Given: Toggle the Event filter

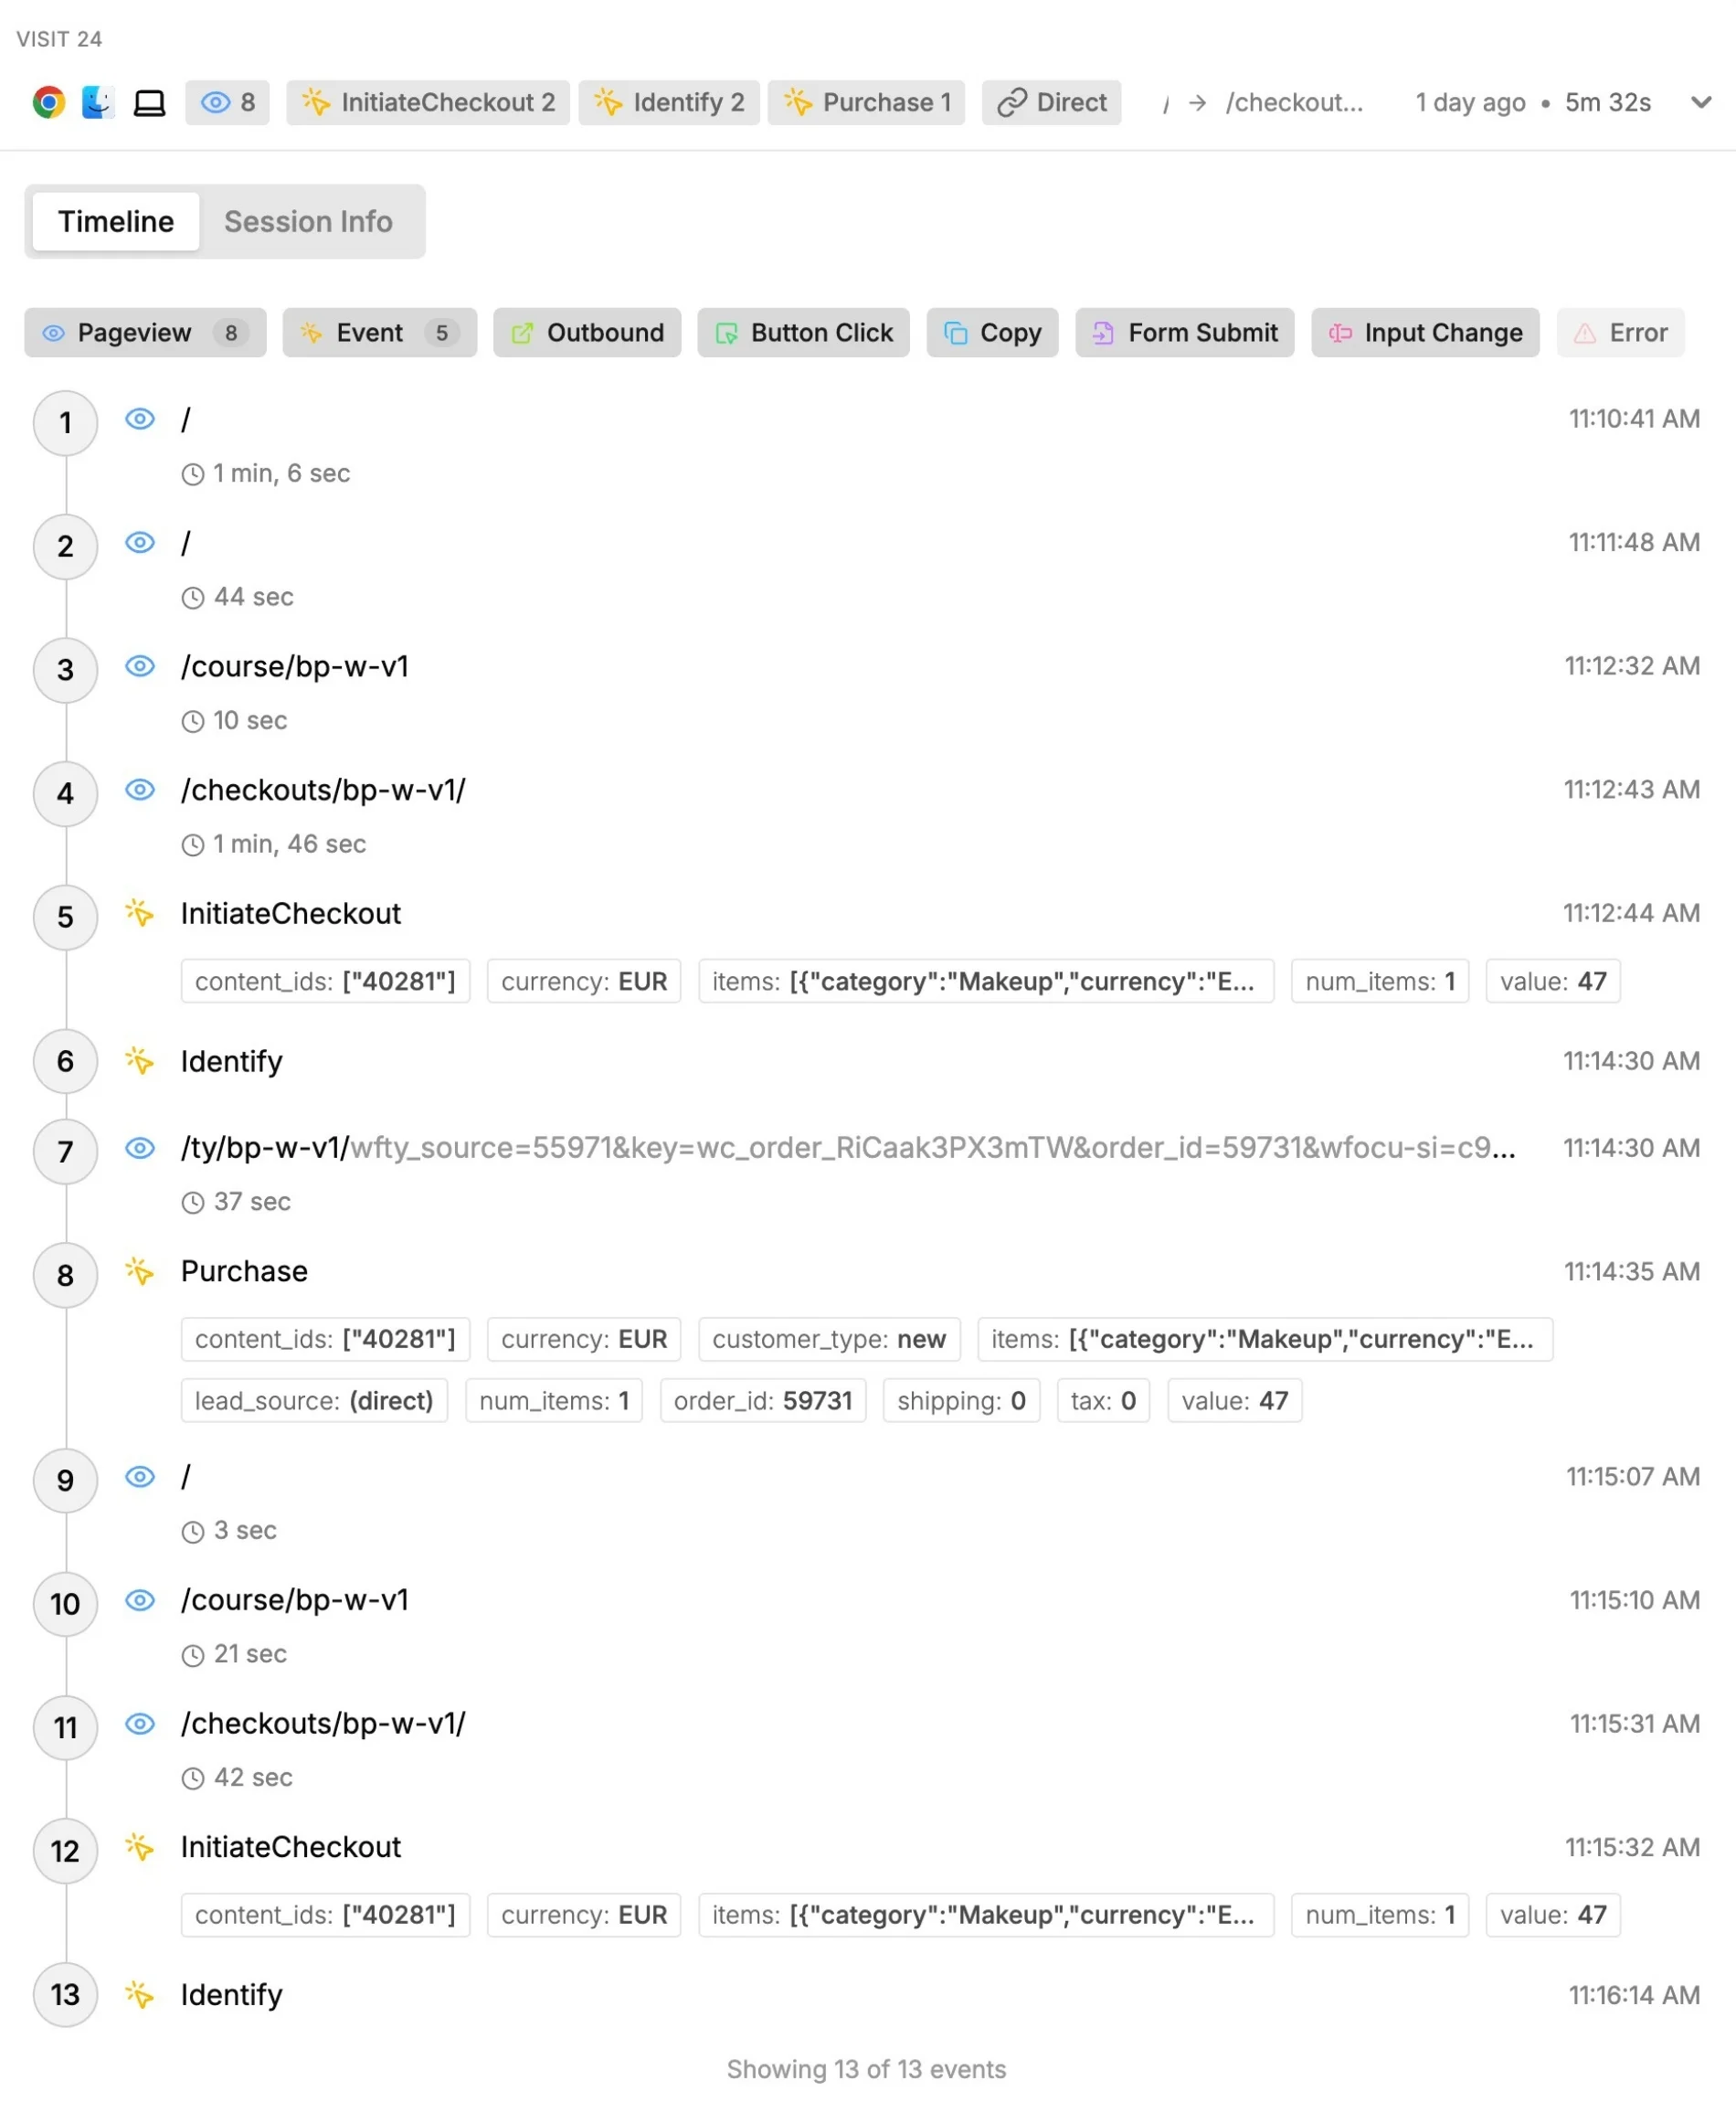Looking at the screenshot, I should tap(380, 332).
